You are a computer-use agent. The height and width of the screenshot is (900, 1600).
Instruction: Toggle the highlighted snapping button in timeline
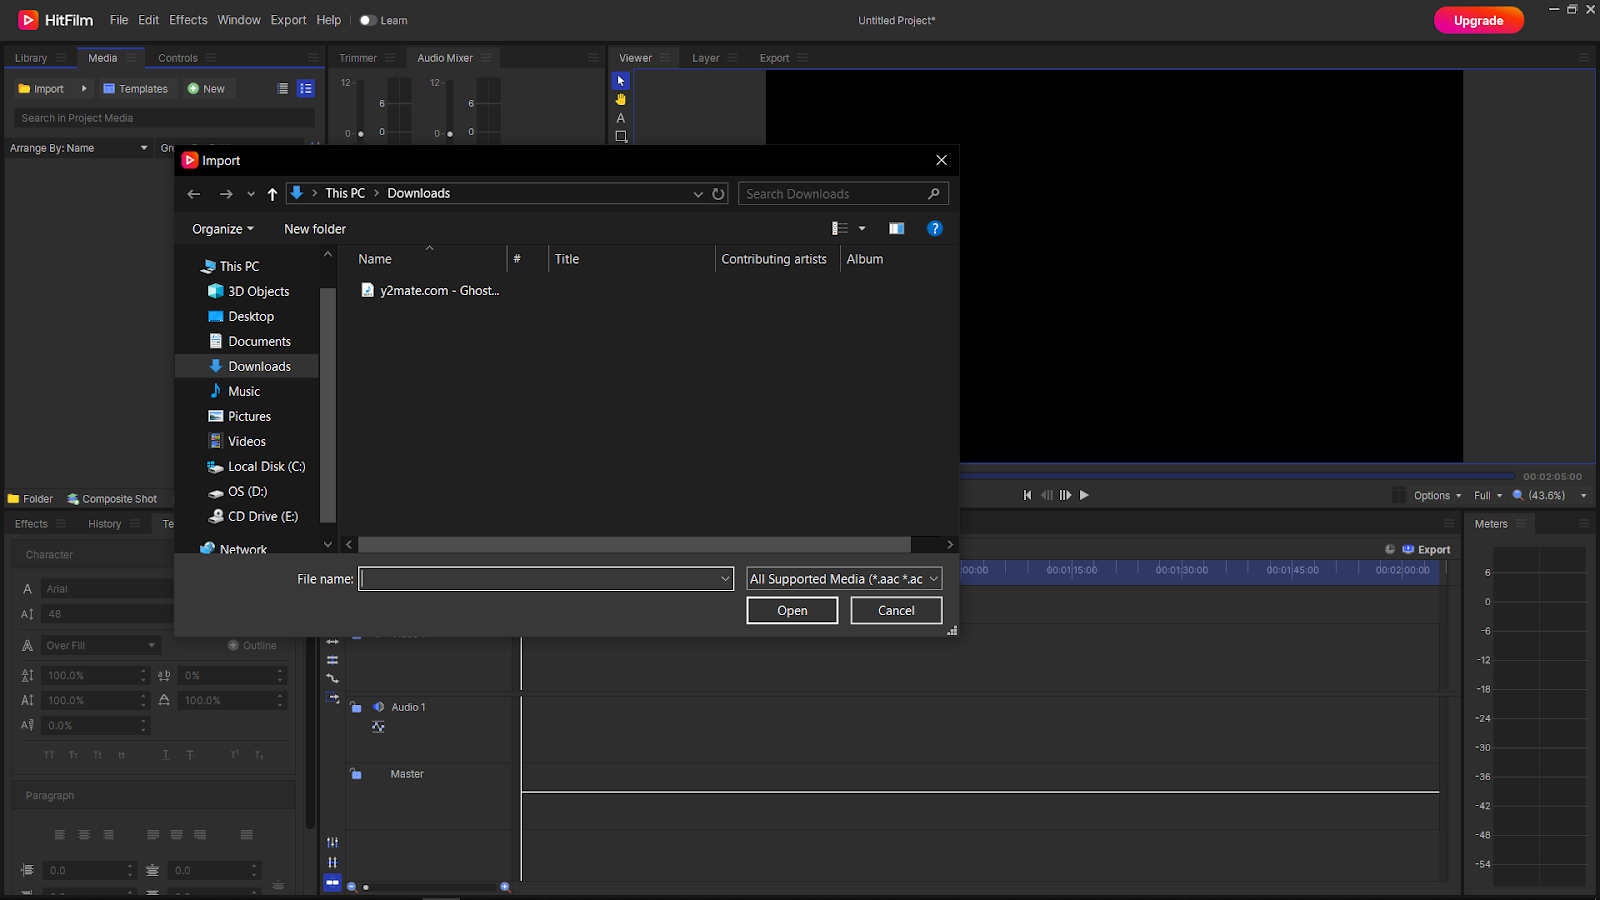point(332,883)
